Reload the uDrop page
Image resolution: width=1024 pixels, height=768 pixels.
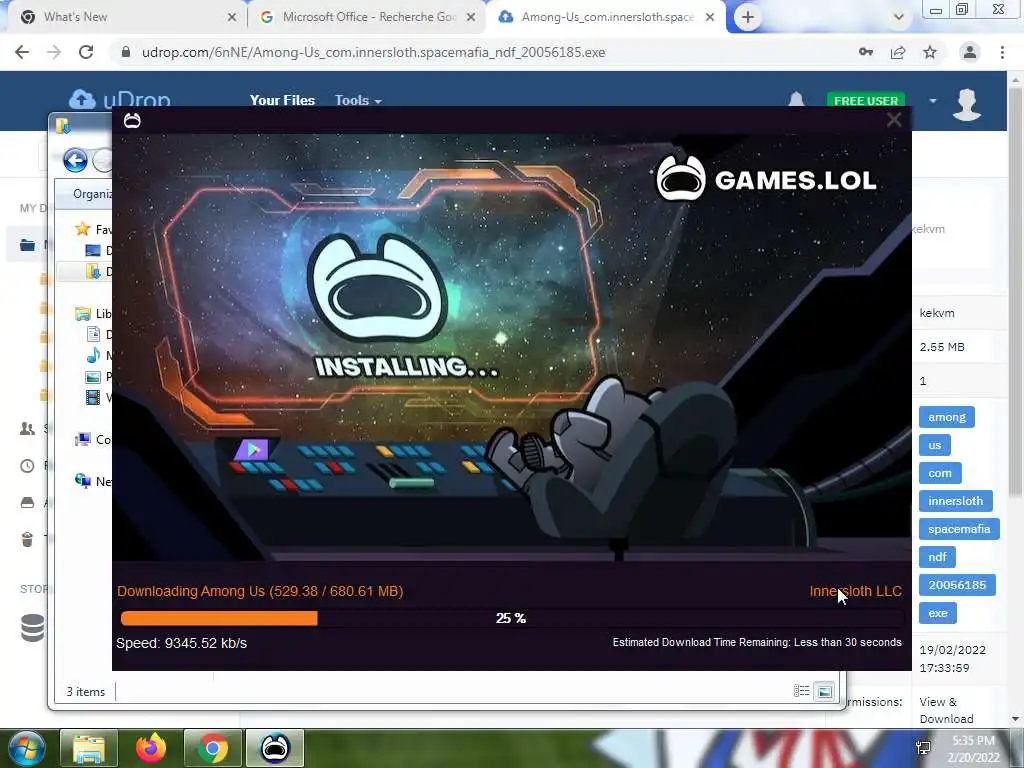tap(86, 52)
